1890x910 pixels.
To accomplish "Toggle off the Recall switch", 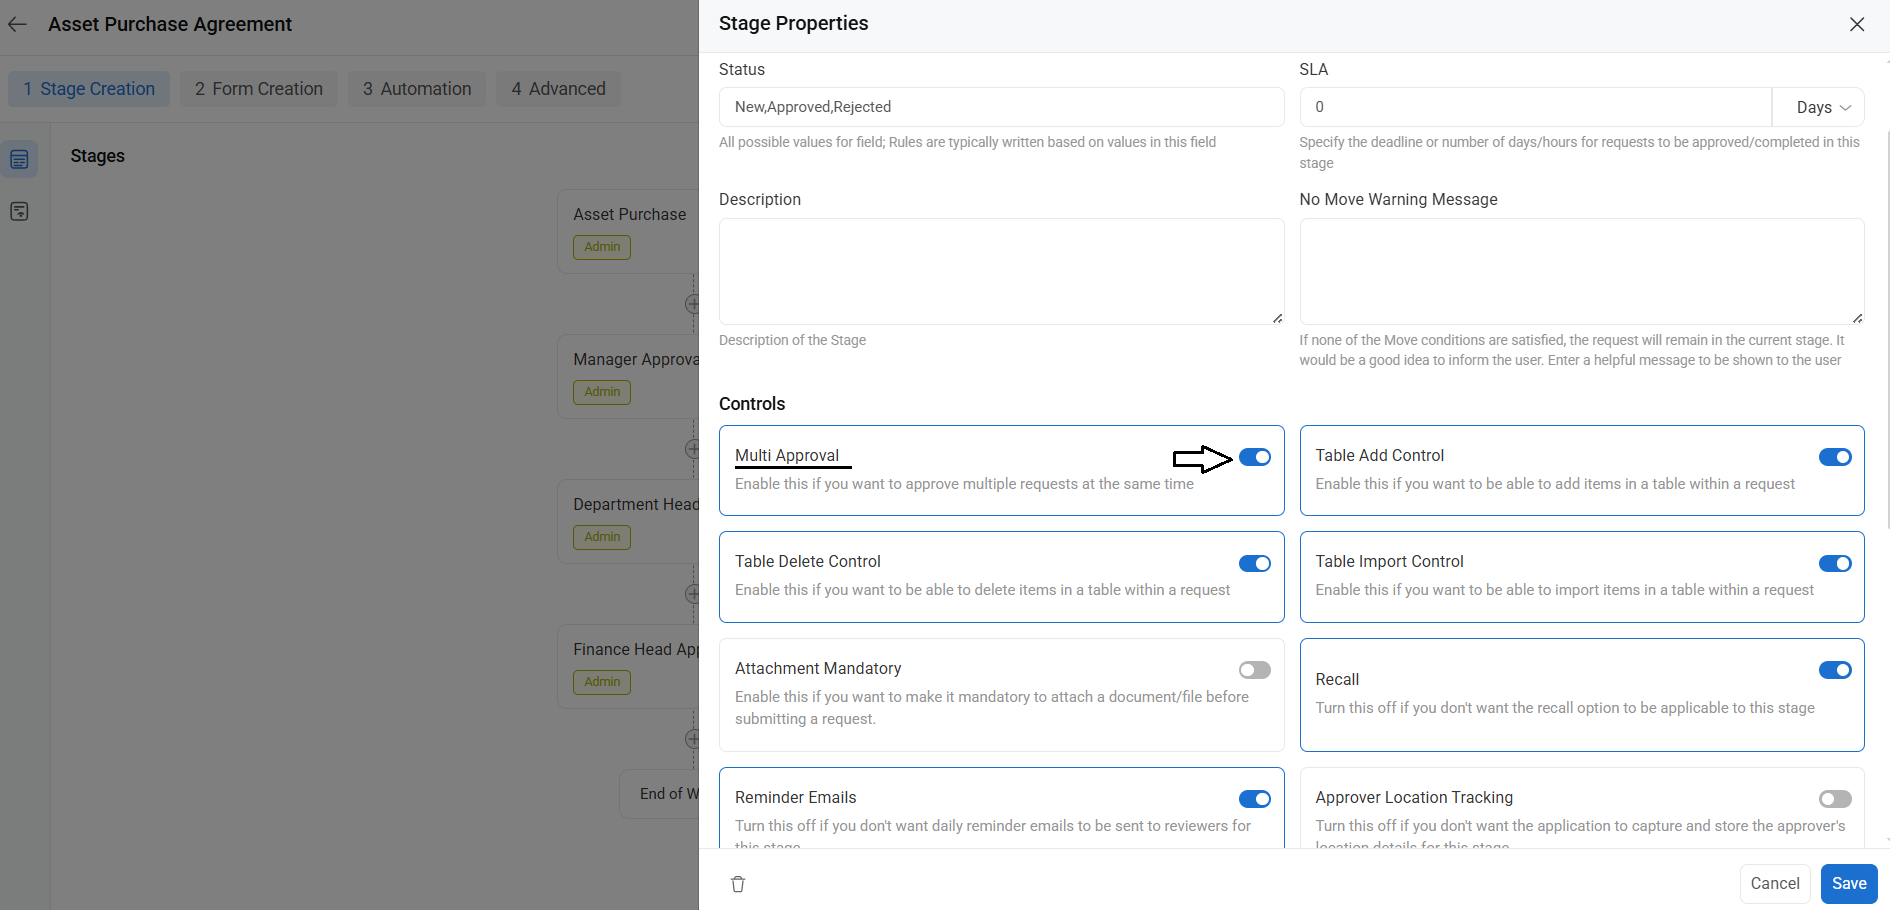I will pos(1834,670).
